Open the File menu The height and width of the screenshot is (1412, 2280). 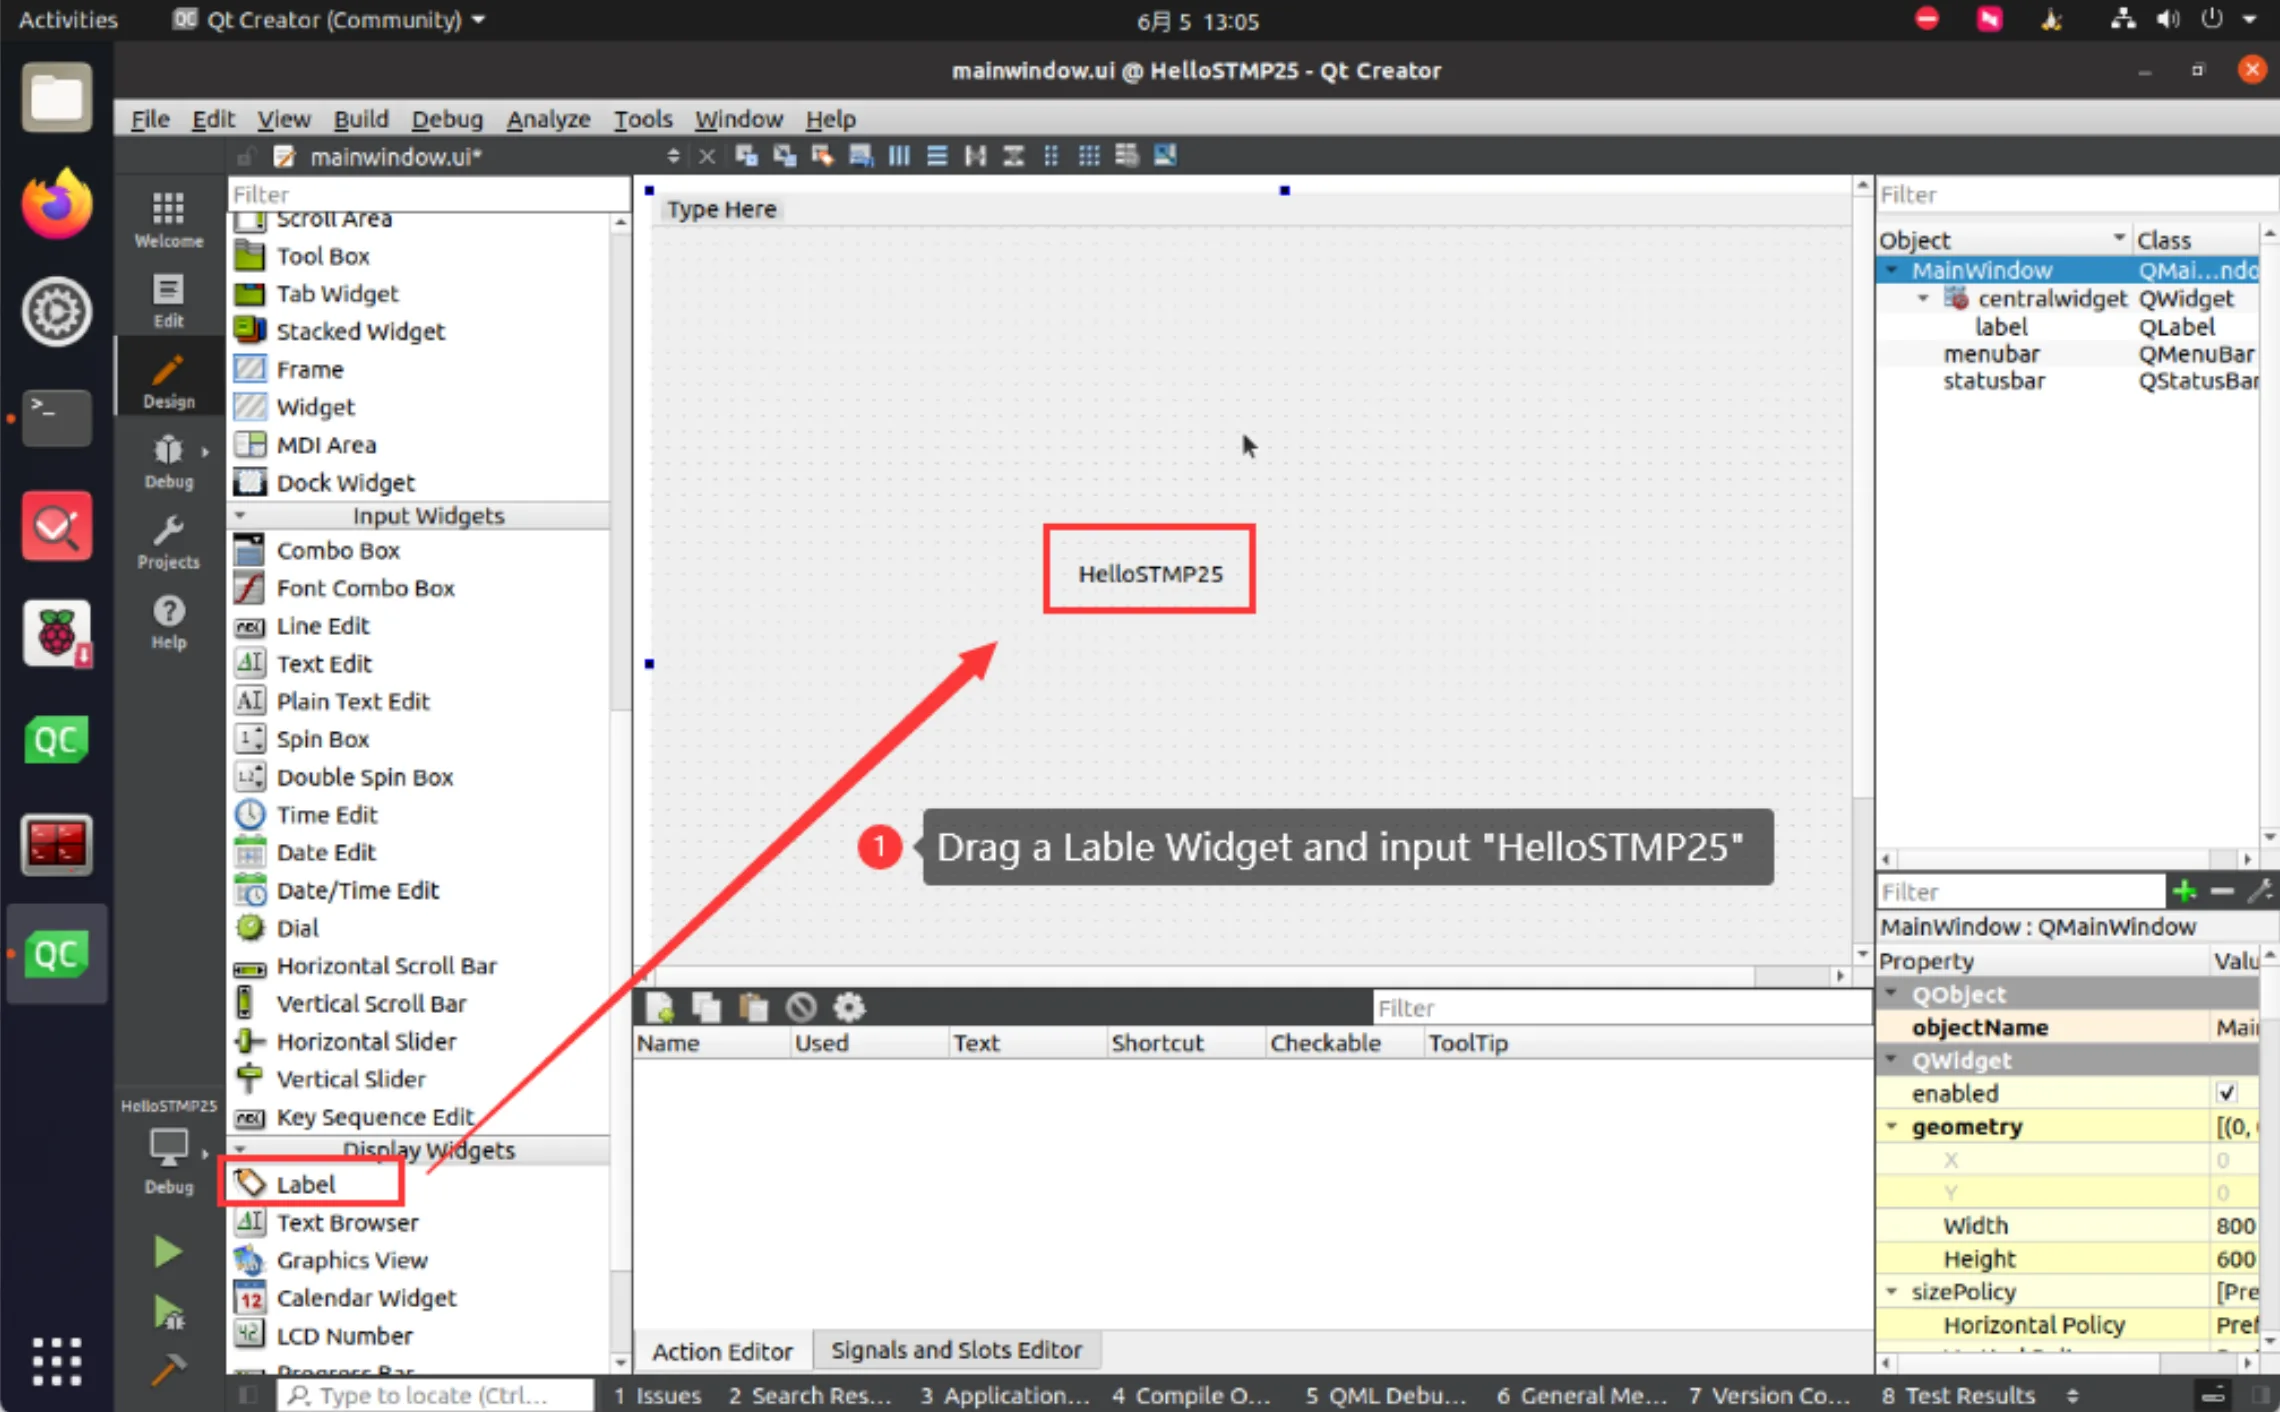pyautogui.click(x=150, y=119)
